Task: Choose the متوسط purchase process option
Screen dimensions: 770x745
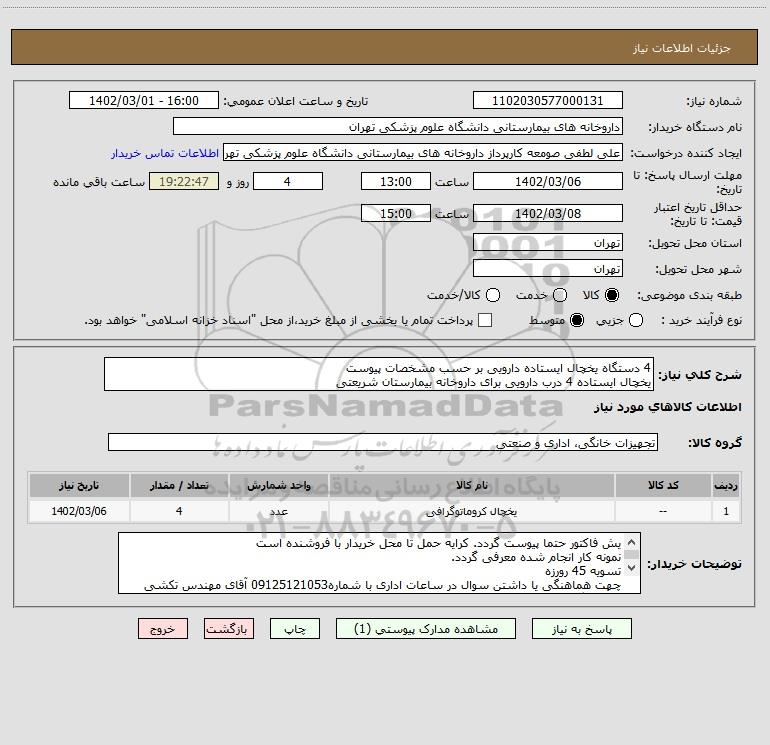Action: pyautogui.click(x=577, y=320)
